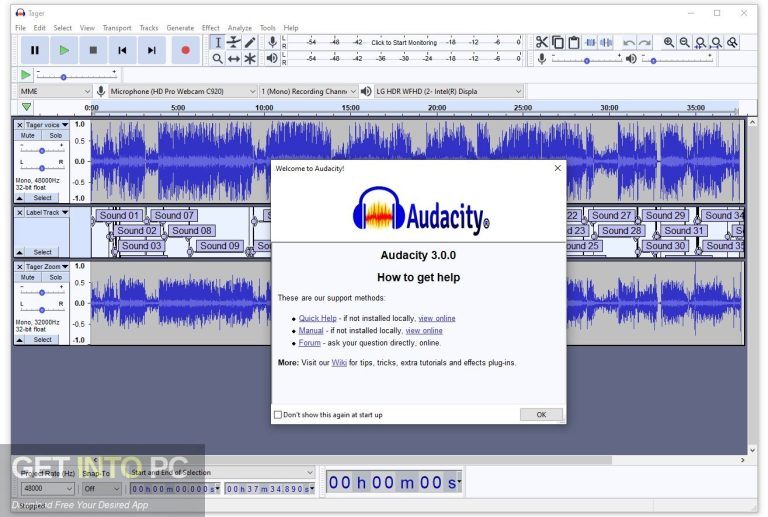Open the Forum link
Viewport: 768px width, 517px height.
310,343
